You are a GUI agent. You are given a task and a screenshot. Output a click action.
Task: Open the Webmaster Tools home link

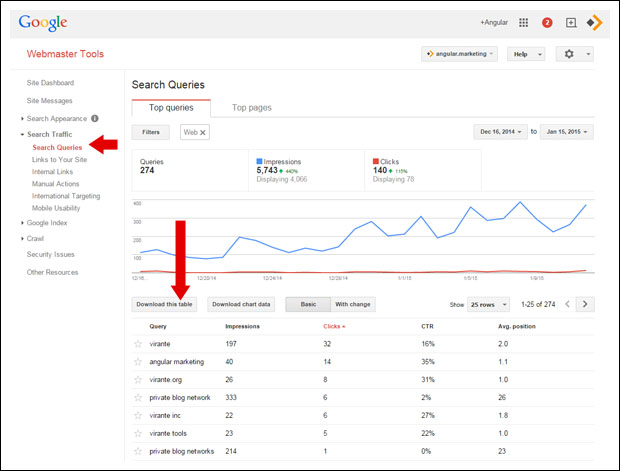point(65,54)
